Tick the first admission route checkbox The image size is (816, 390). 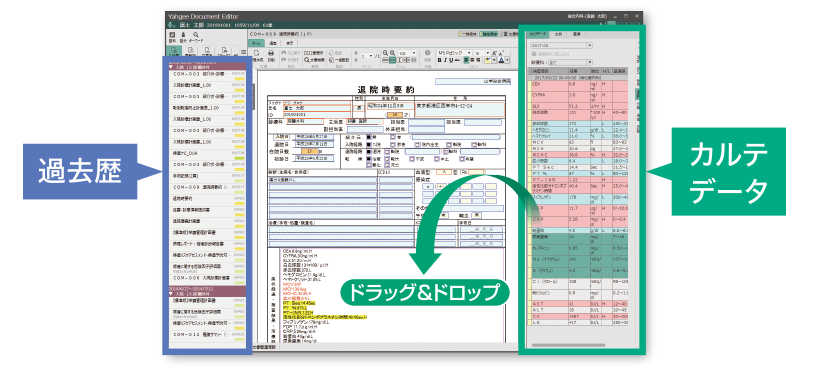(369, 145)
